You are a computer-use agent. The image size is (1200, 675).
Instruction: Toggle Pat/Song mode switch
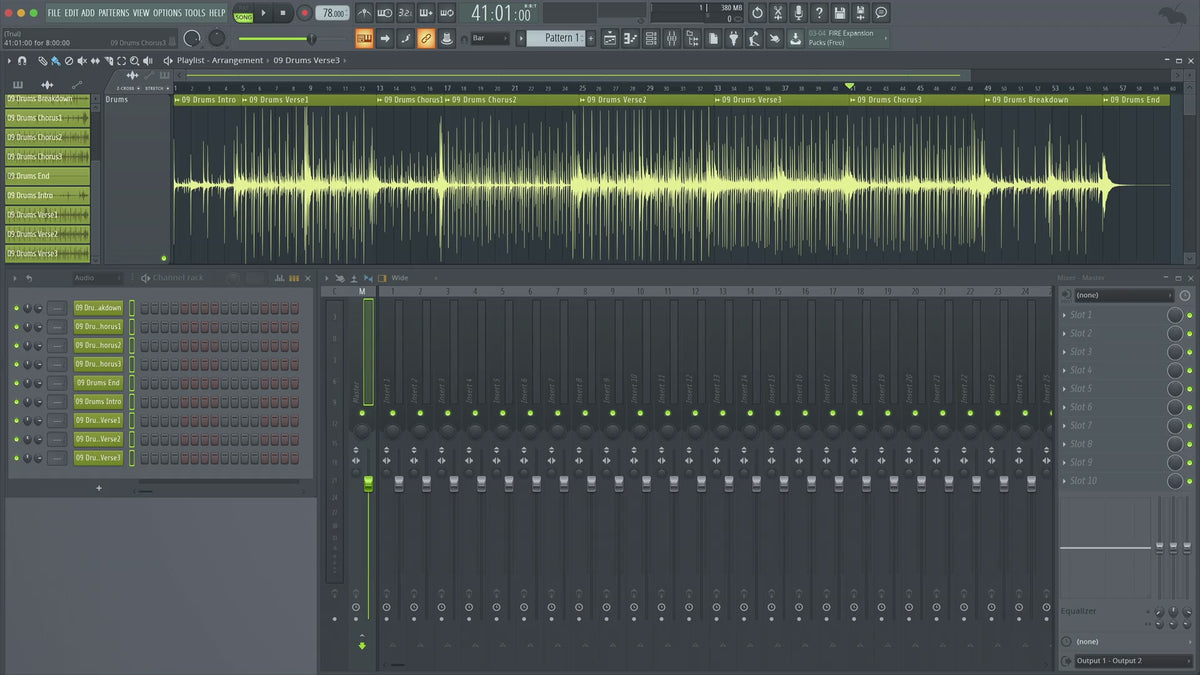[243, 13]
